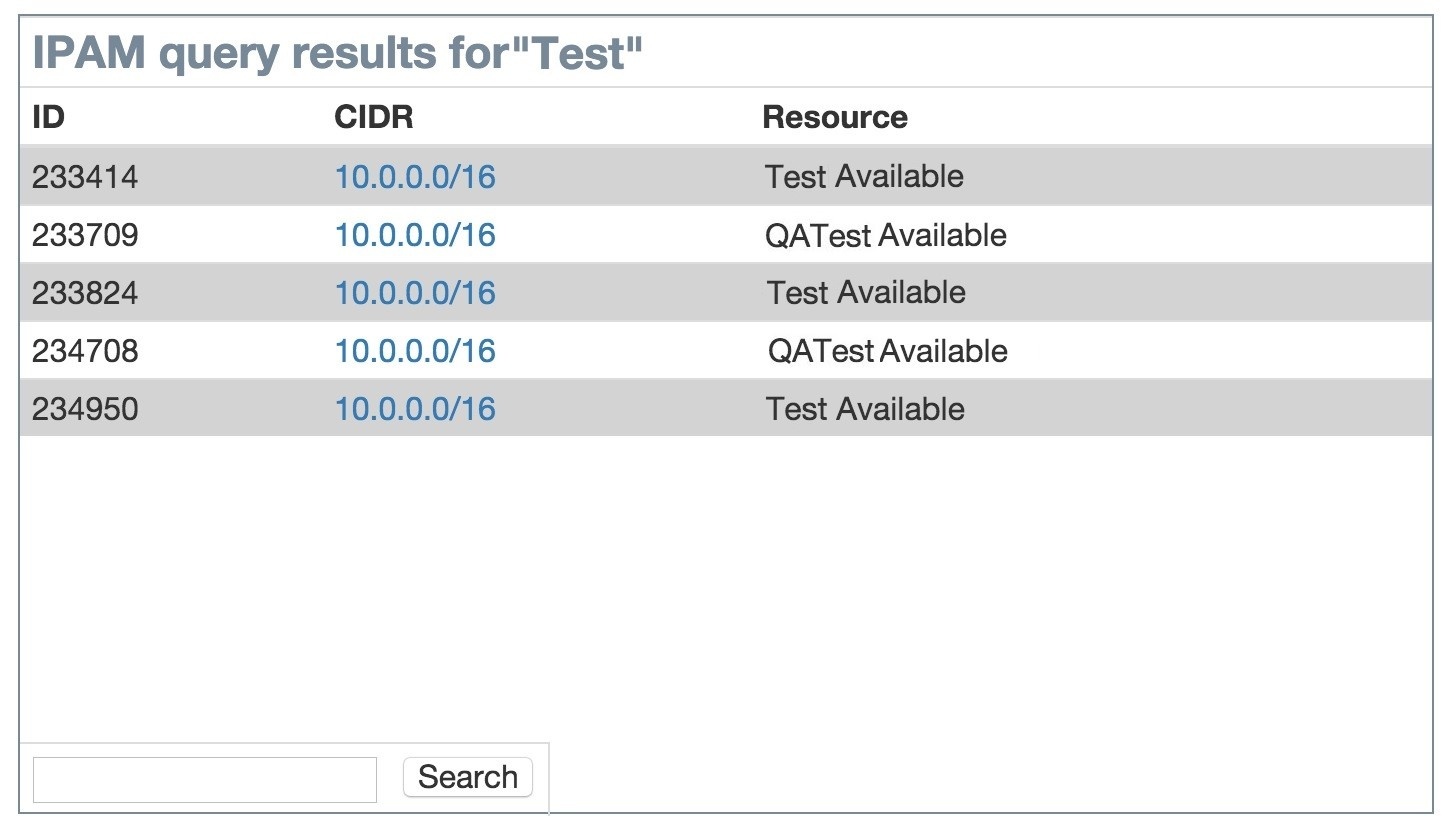This screenshot has width=1454, height=826.
Task: Select ID cell 233824
Action: pos(85,293)
